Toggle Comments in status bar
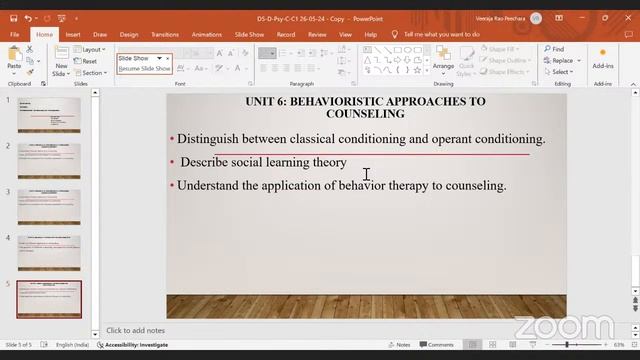 tap(436, 345)
